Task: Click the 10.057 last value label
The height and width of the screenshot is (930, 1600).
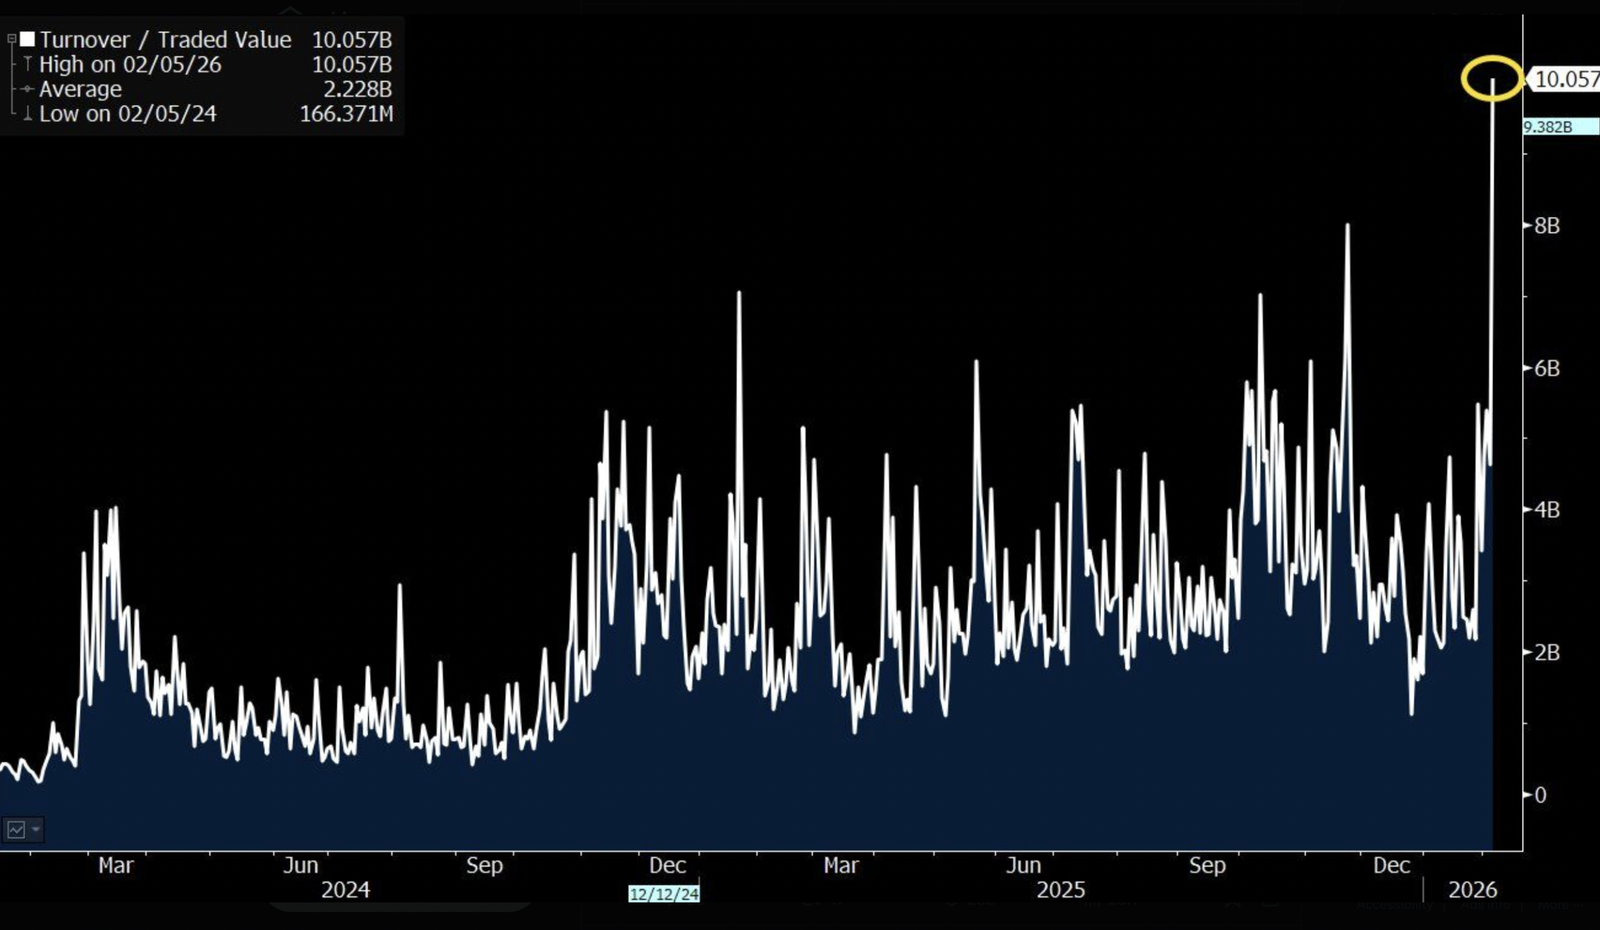Action: 1565,79
